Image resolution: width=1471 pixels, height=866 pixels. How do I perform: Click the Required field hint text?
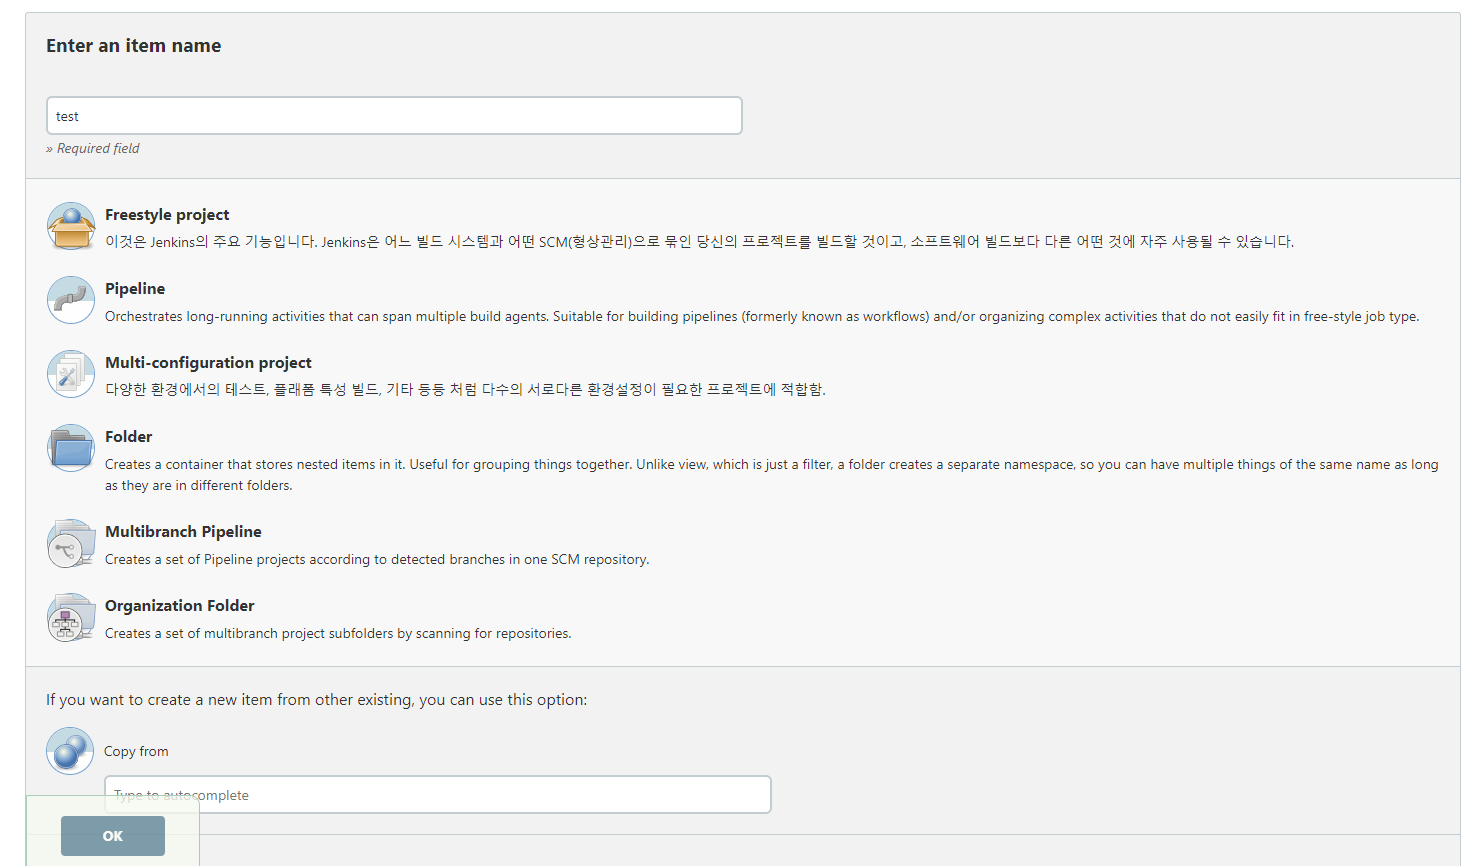pyautogui.click(x=93, y=148)
